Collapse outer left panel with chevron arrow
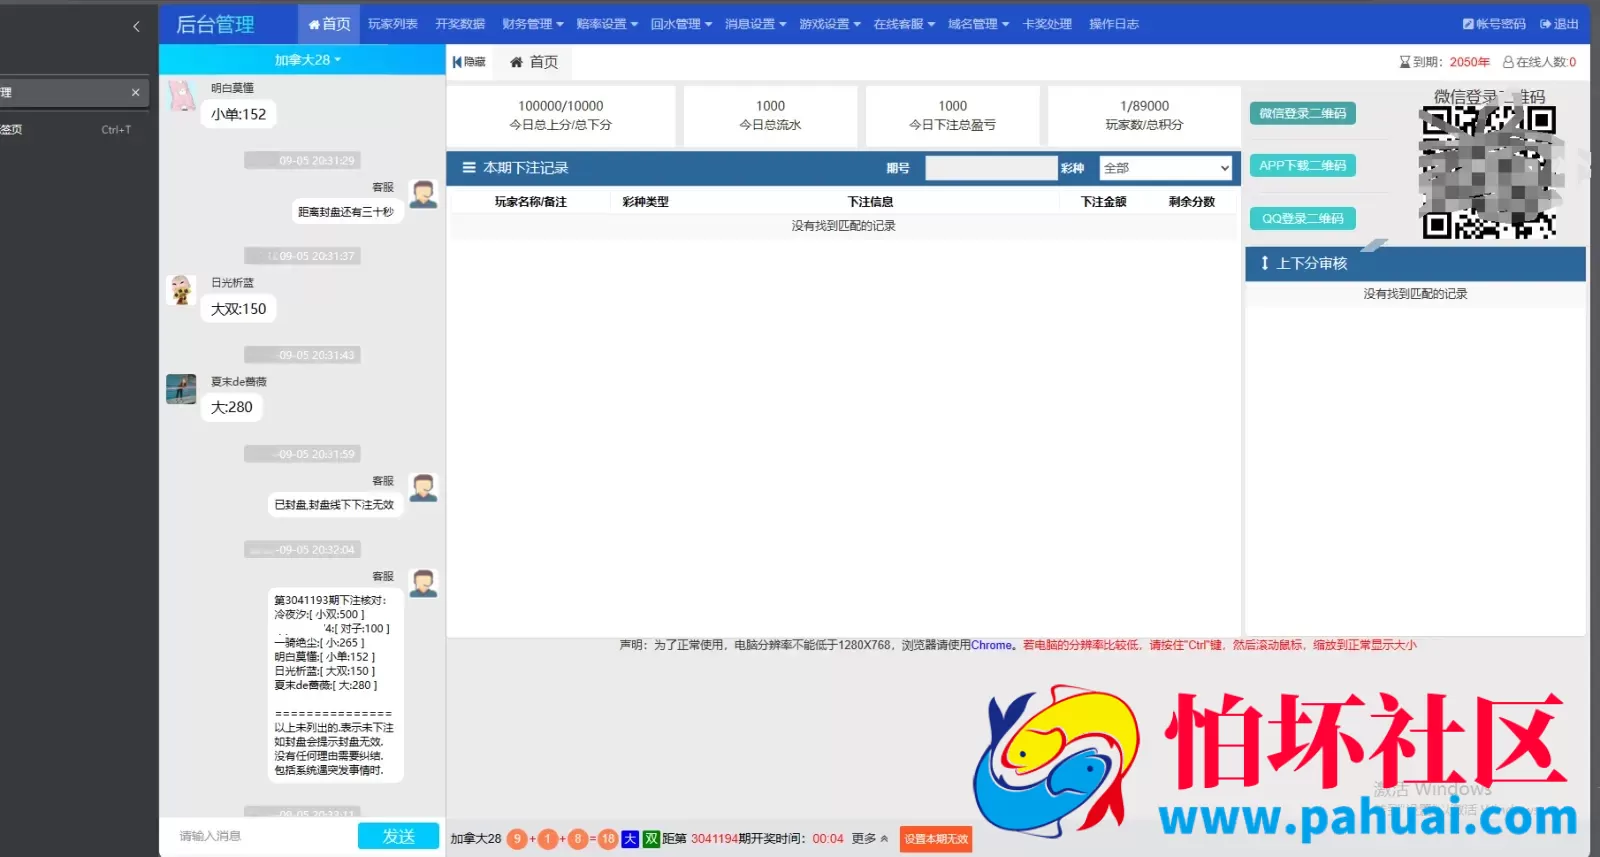The width and height of the screenshot is (1600, 857). pos(136,26)
